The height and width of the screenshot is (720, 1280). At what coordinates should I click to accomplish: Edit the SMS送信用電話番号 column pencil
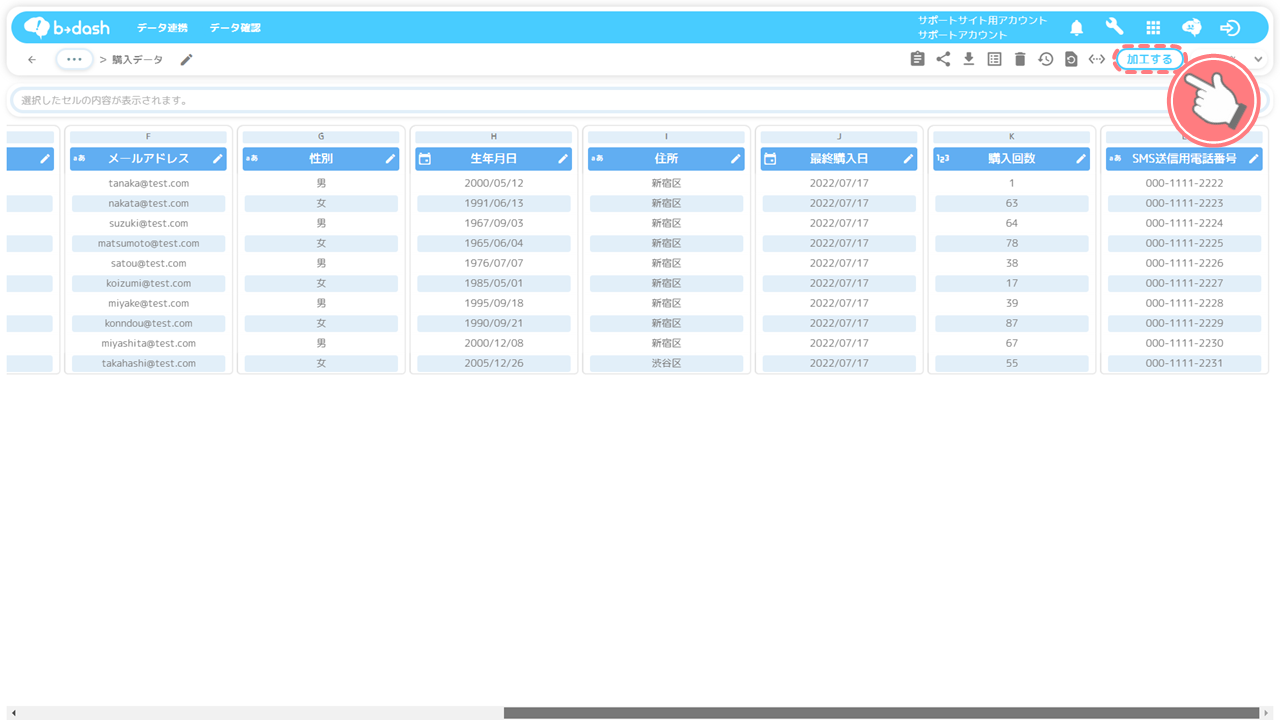click(1254, 159)
